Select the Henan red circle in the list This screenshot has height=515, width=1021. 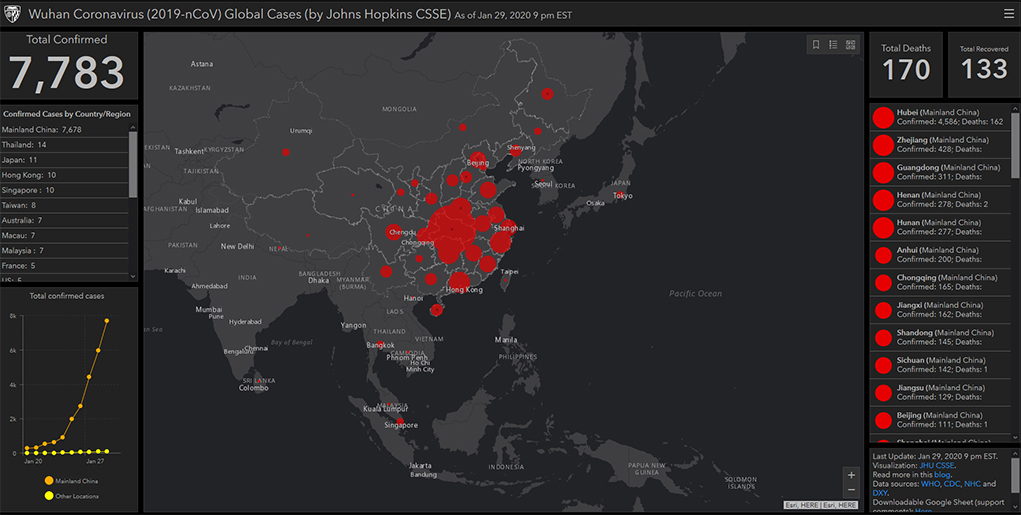pyautogui.click(x=883, y=199)
